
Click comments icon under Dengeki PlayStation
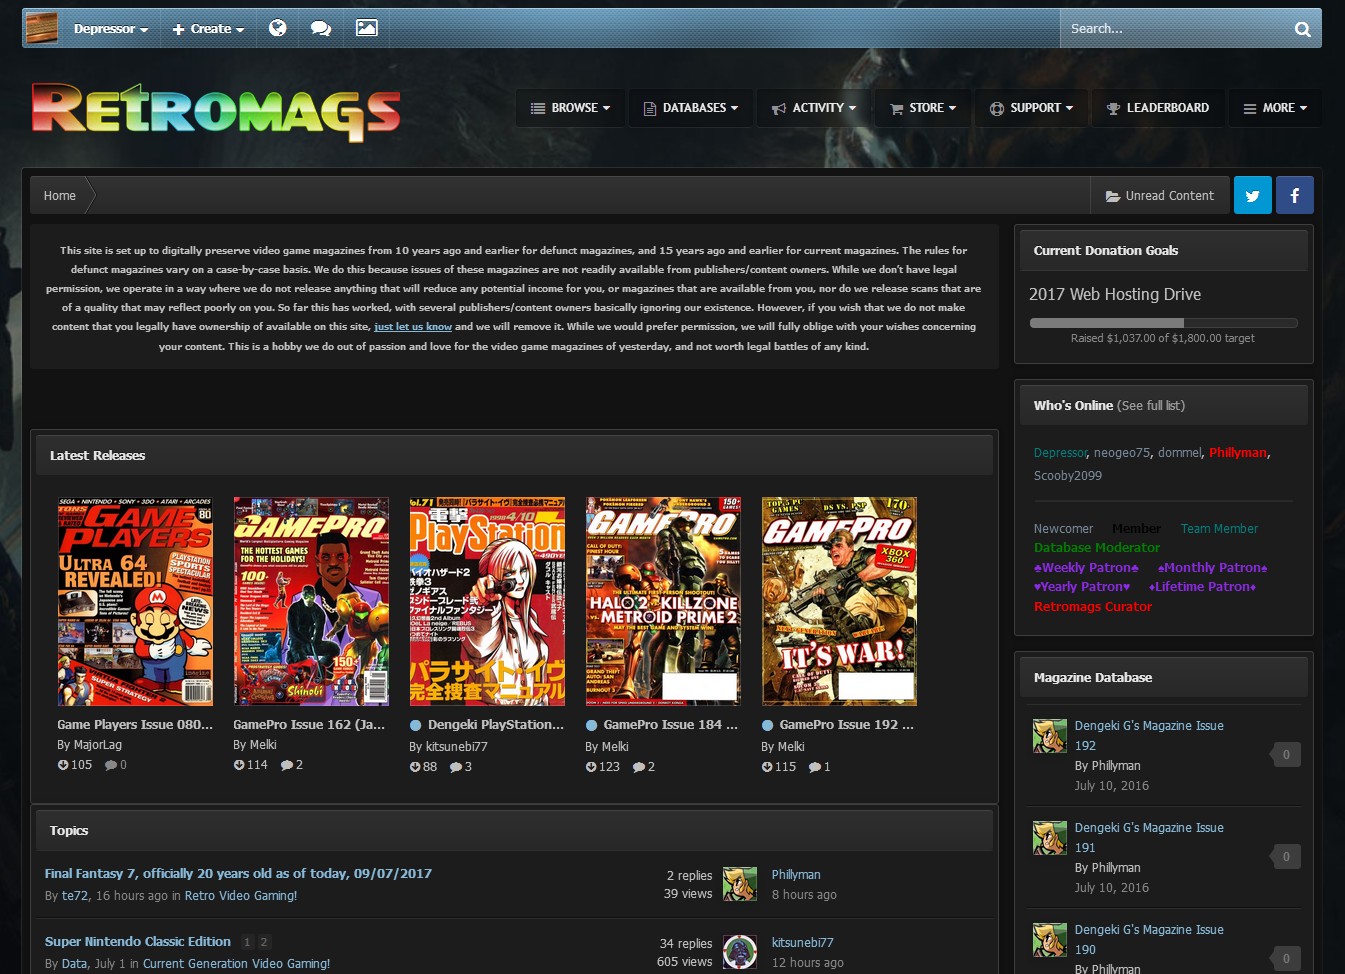(x=455, y=767)
